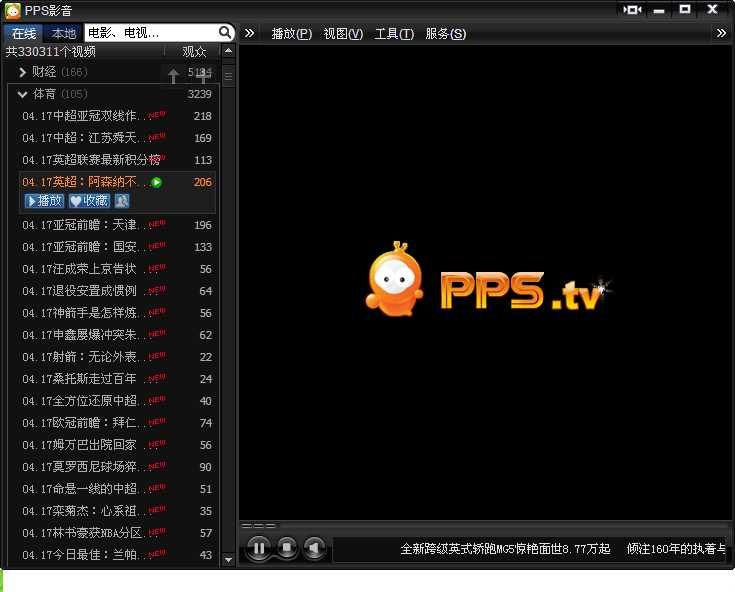Click the 播放 button under selected video

[44, 201]
